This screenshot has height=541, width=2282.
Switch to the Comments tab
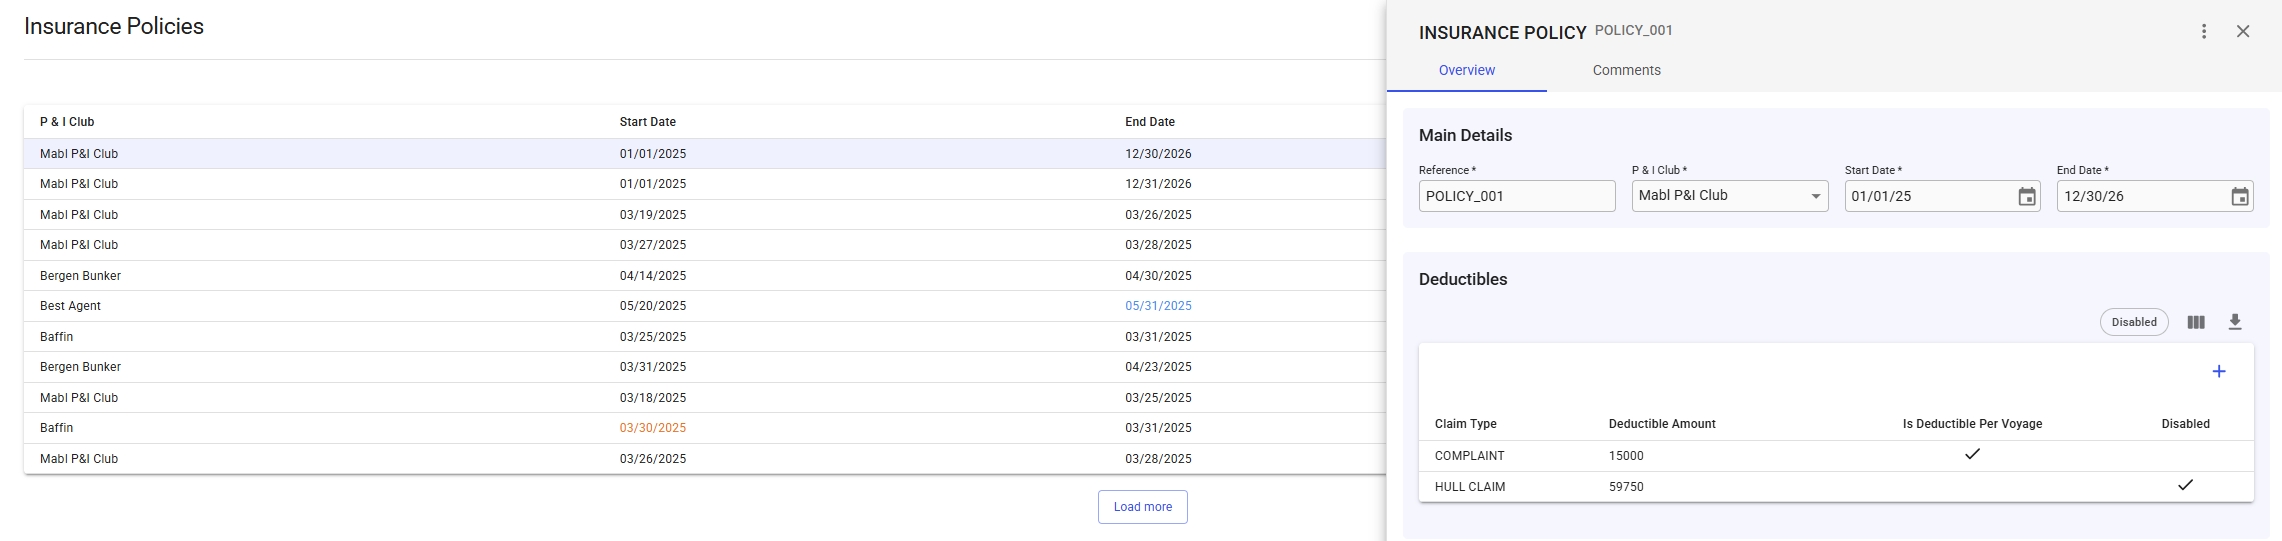[1625, 70]
